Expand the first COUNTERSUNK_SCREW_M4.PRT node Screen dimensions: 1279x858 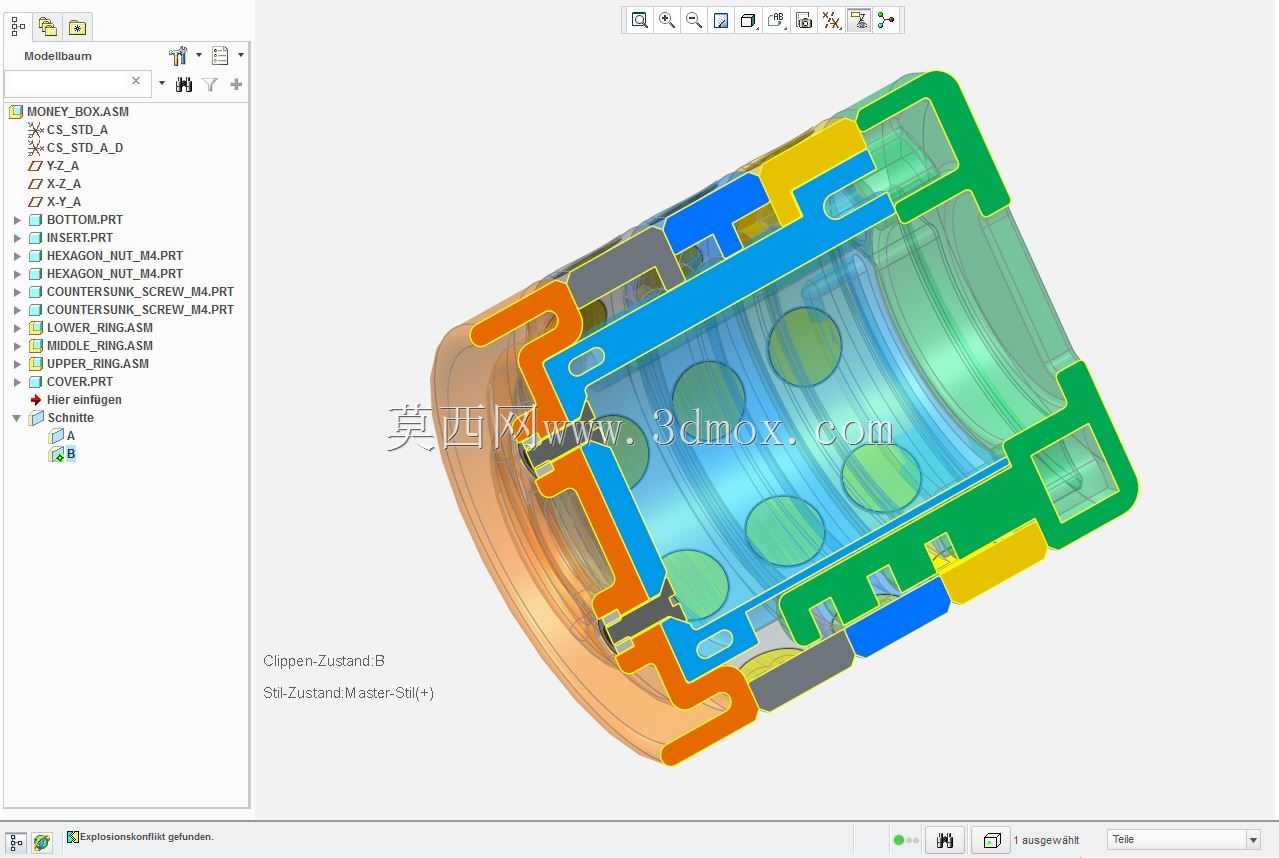pyautogui.click(x=17, y=292)
